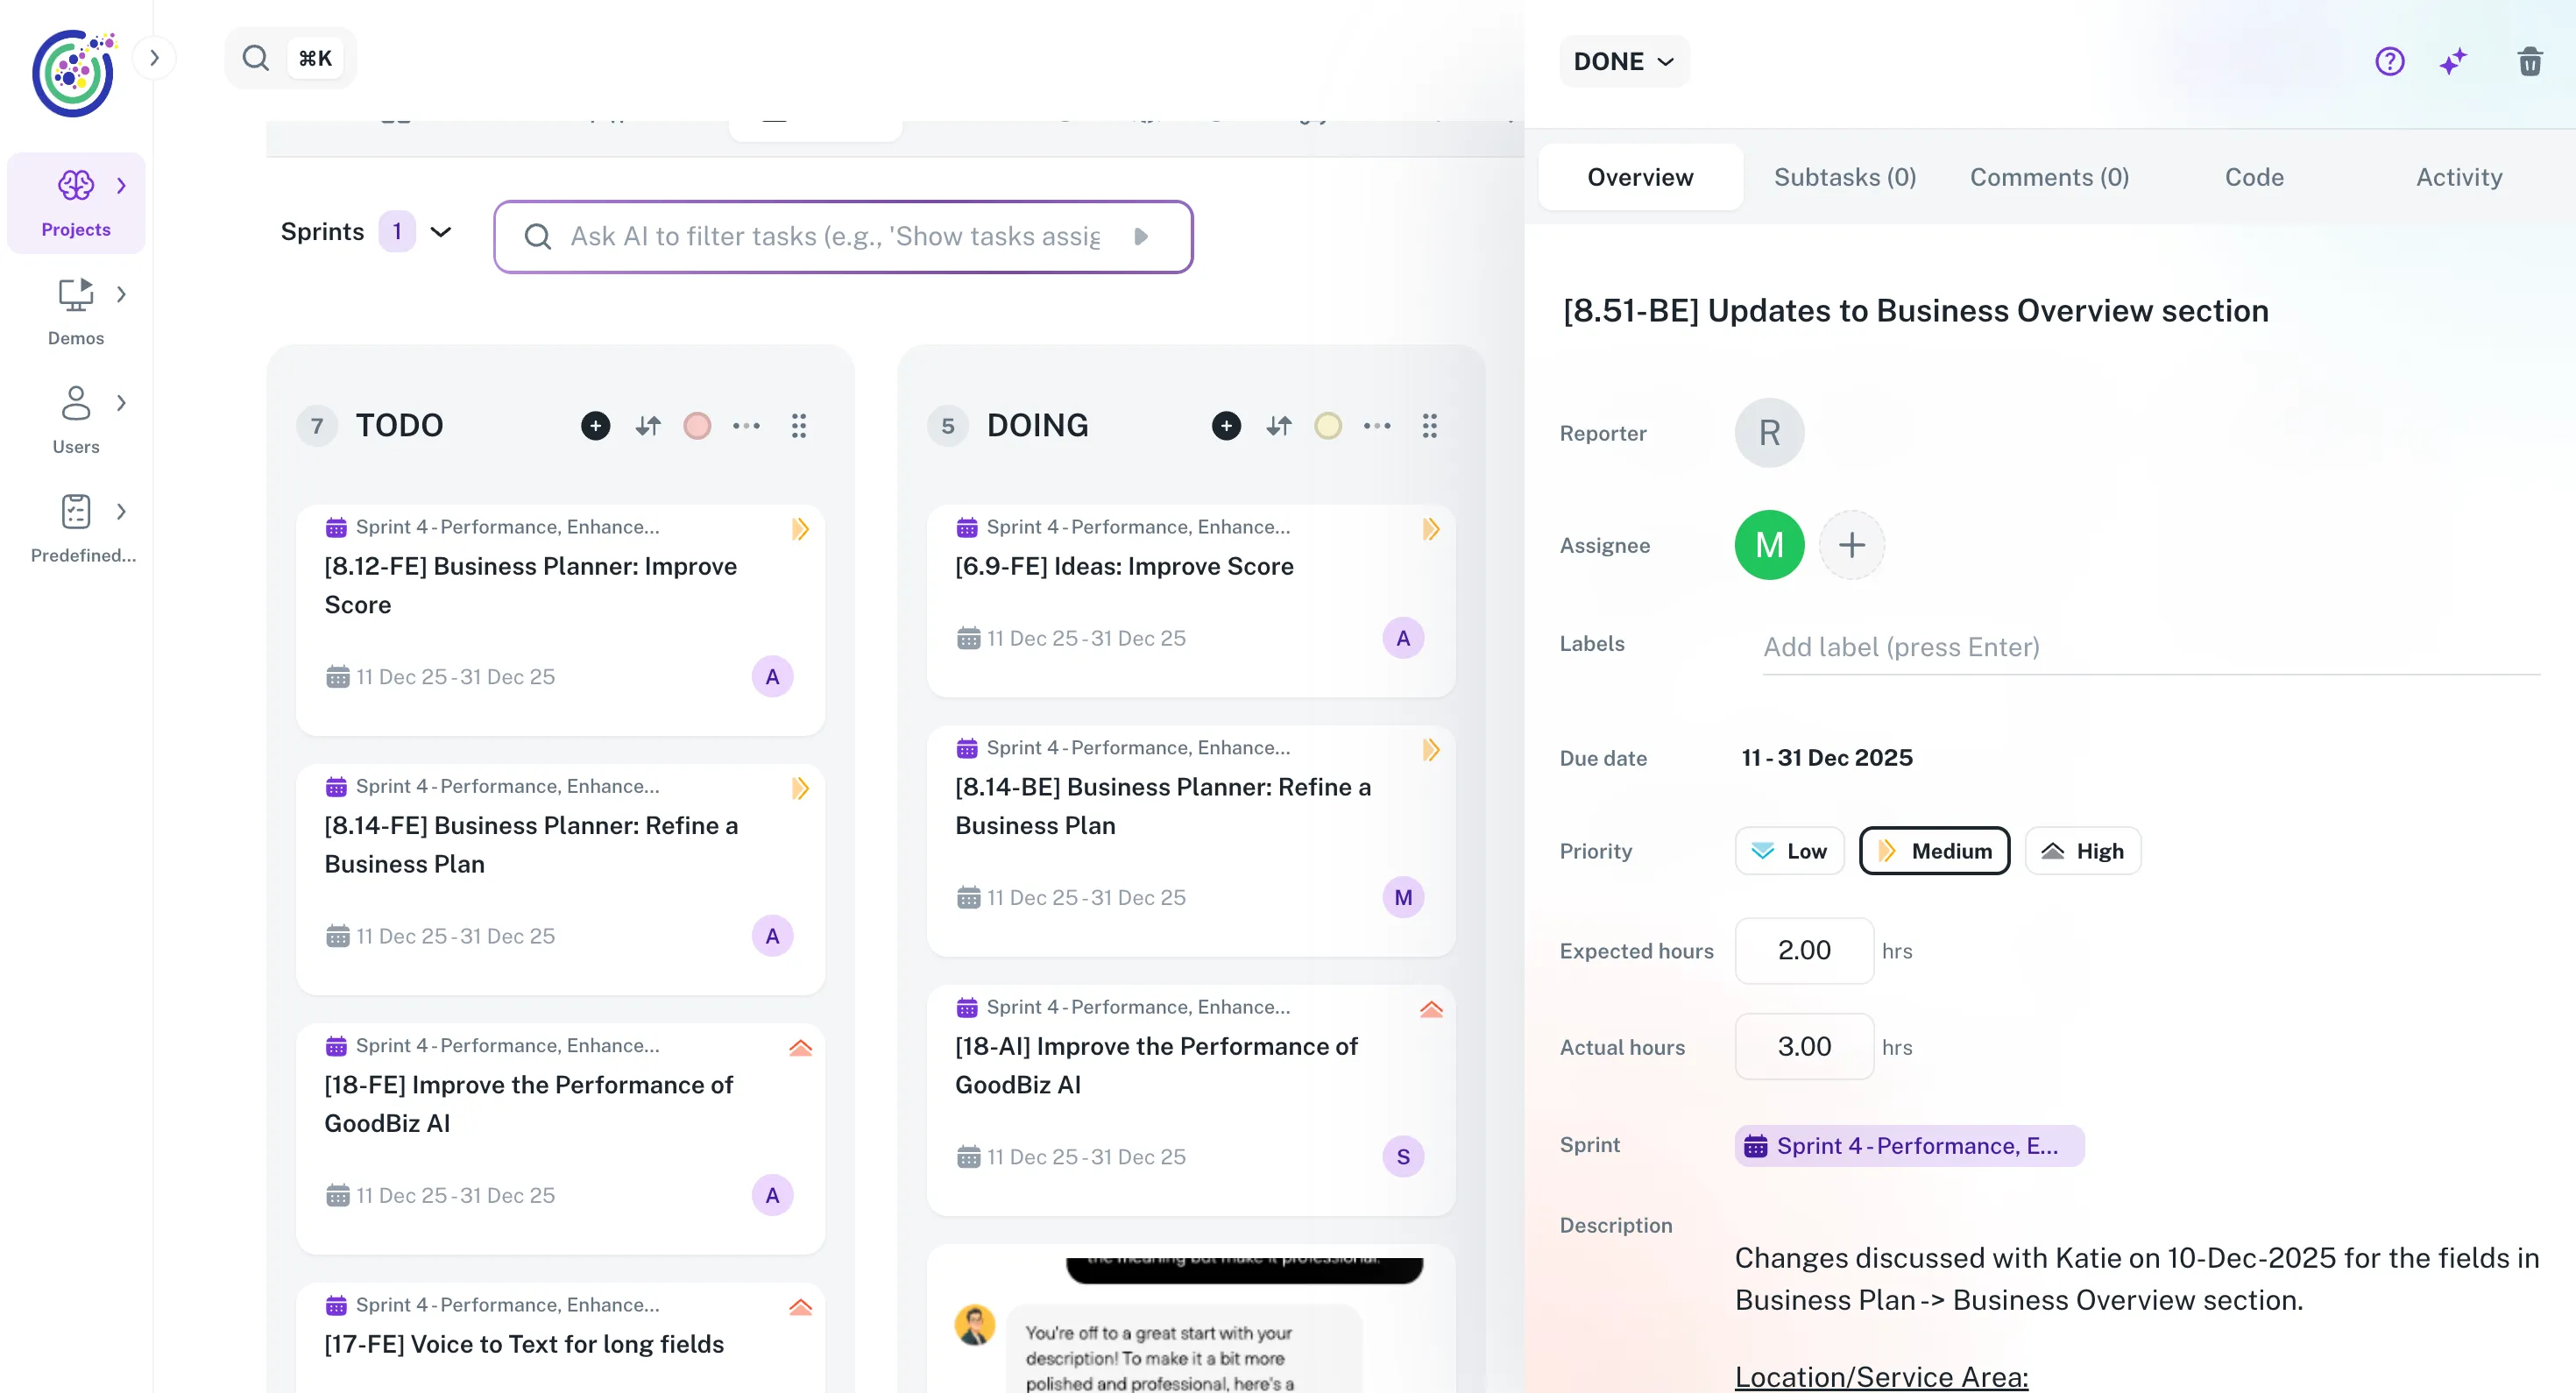2576x1393 pixels.
Task: Click DOING column drag handle
Action: (1429, 426)
